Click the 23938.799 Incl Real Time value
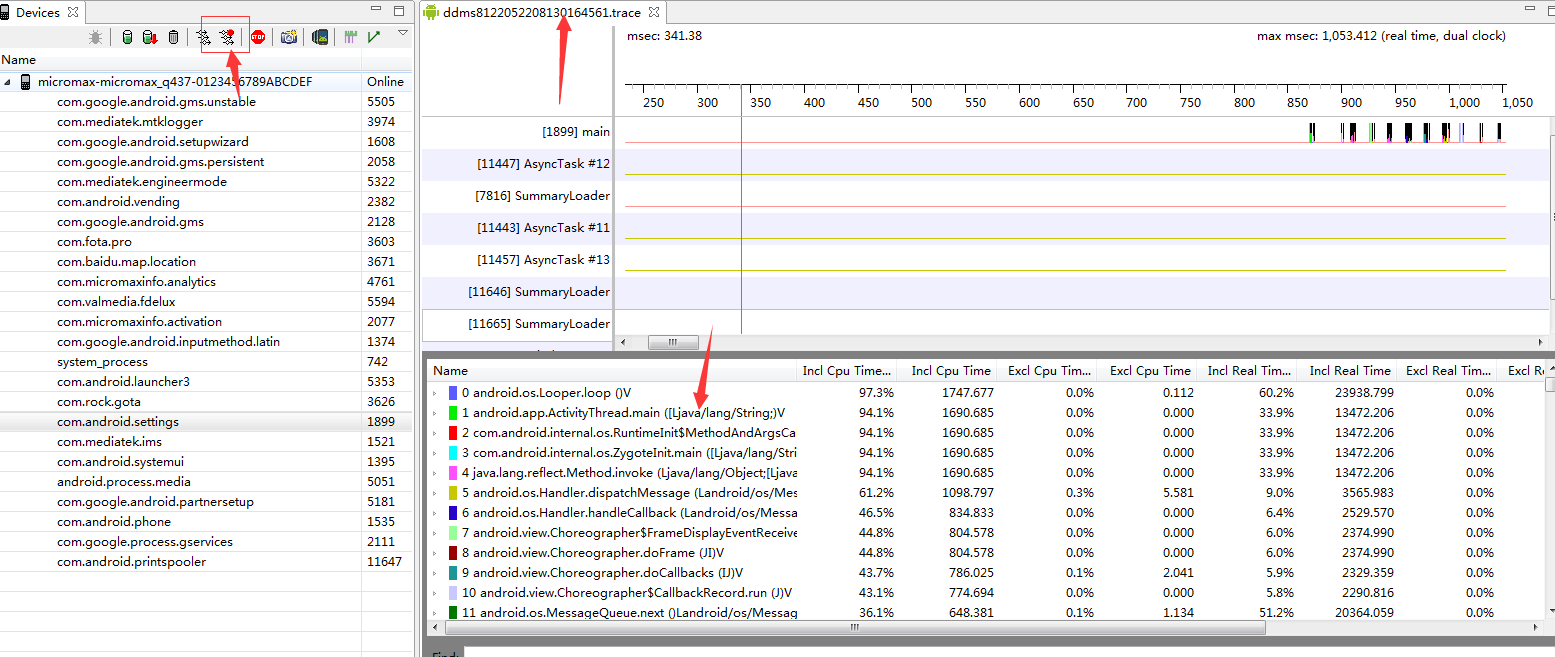Image resolution: width=1555 pixels, height=657 pixels. (1364, 393)
